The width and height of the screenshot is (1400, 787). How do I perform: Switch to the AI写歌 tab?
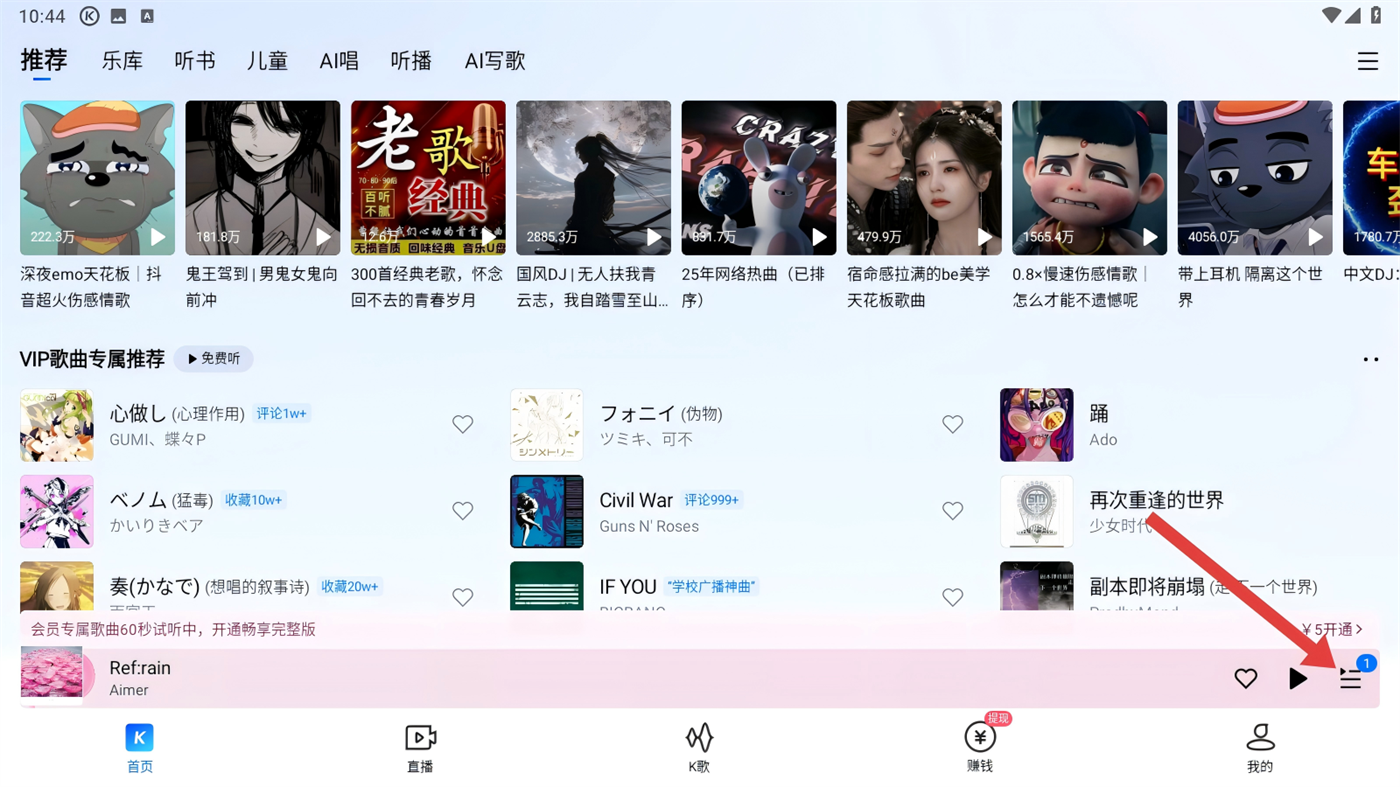coord(495,61)
